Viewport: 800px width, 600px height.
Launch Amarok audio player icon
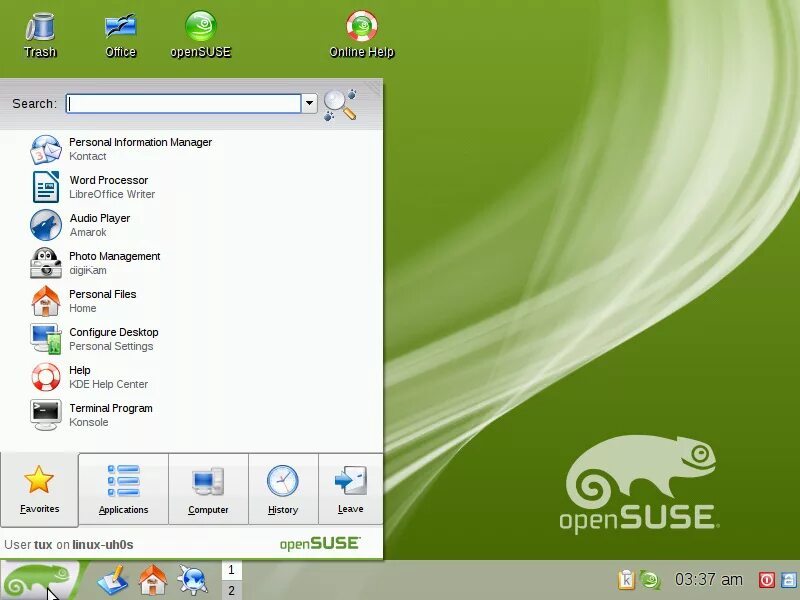pos(45,225)
